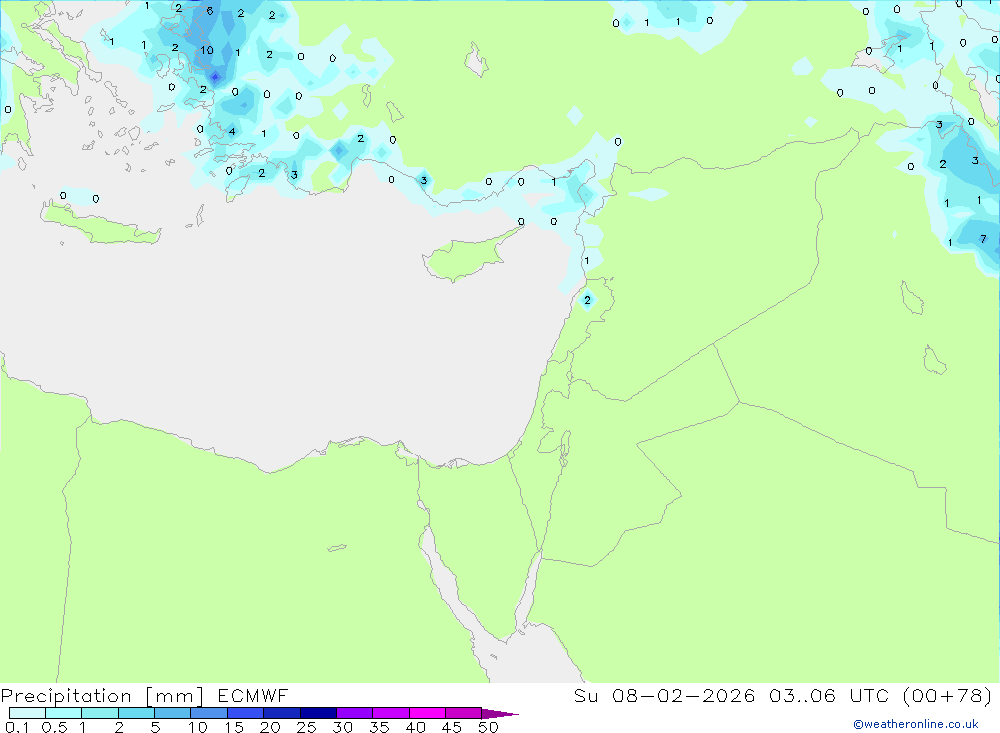The height and width of the screenshot is (733, 1000).
Task: Click the legend swatch between 5 and 10
Action: pyautogui.click(x=172, y=713)
